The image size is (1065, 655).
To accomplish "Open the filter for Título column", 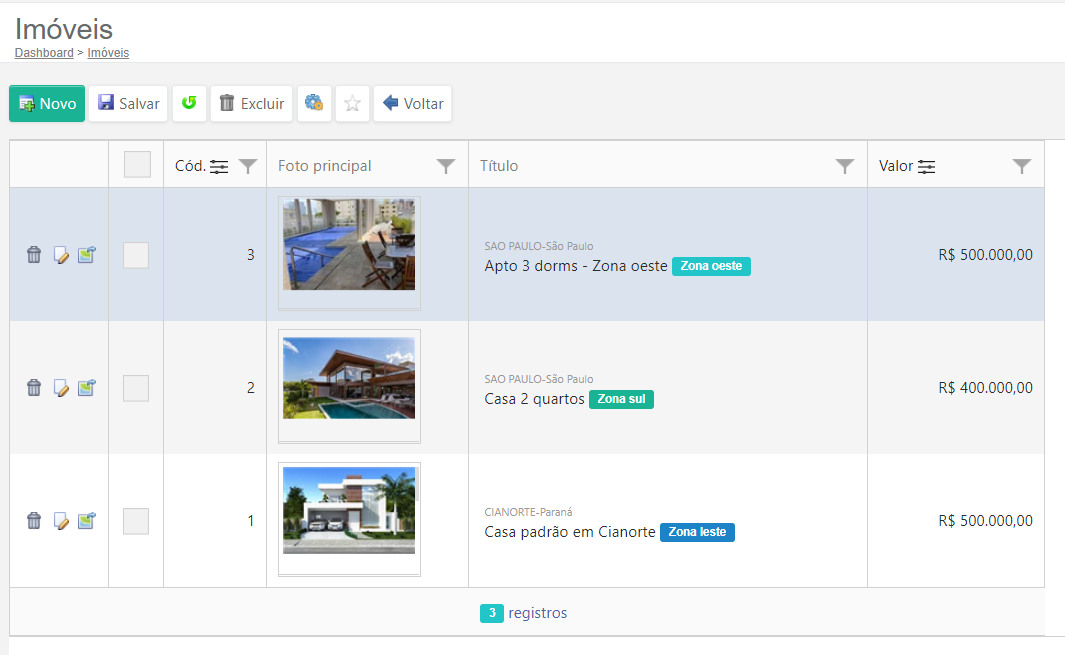I will (x=845, y=166).
